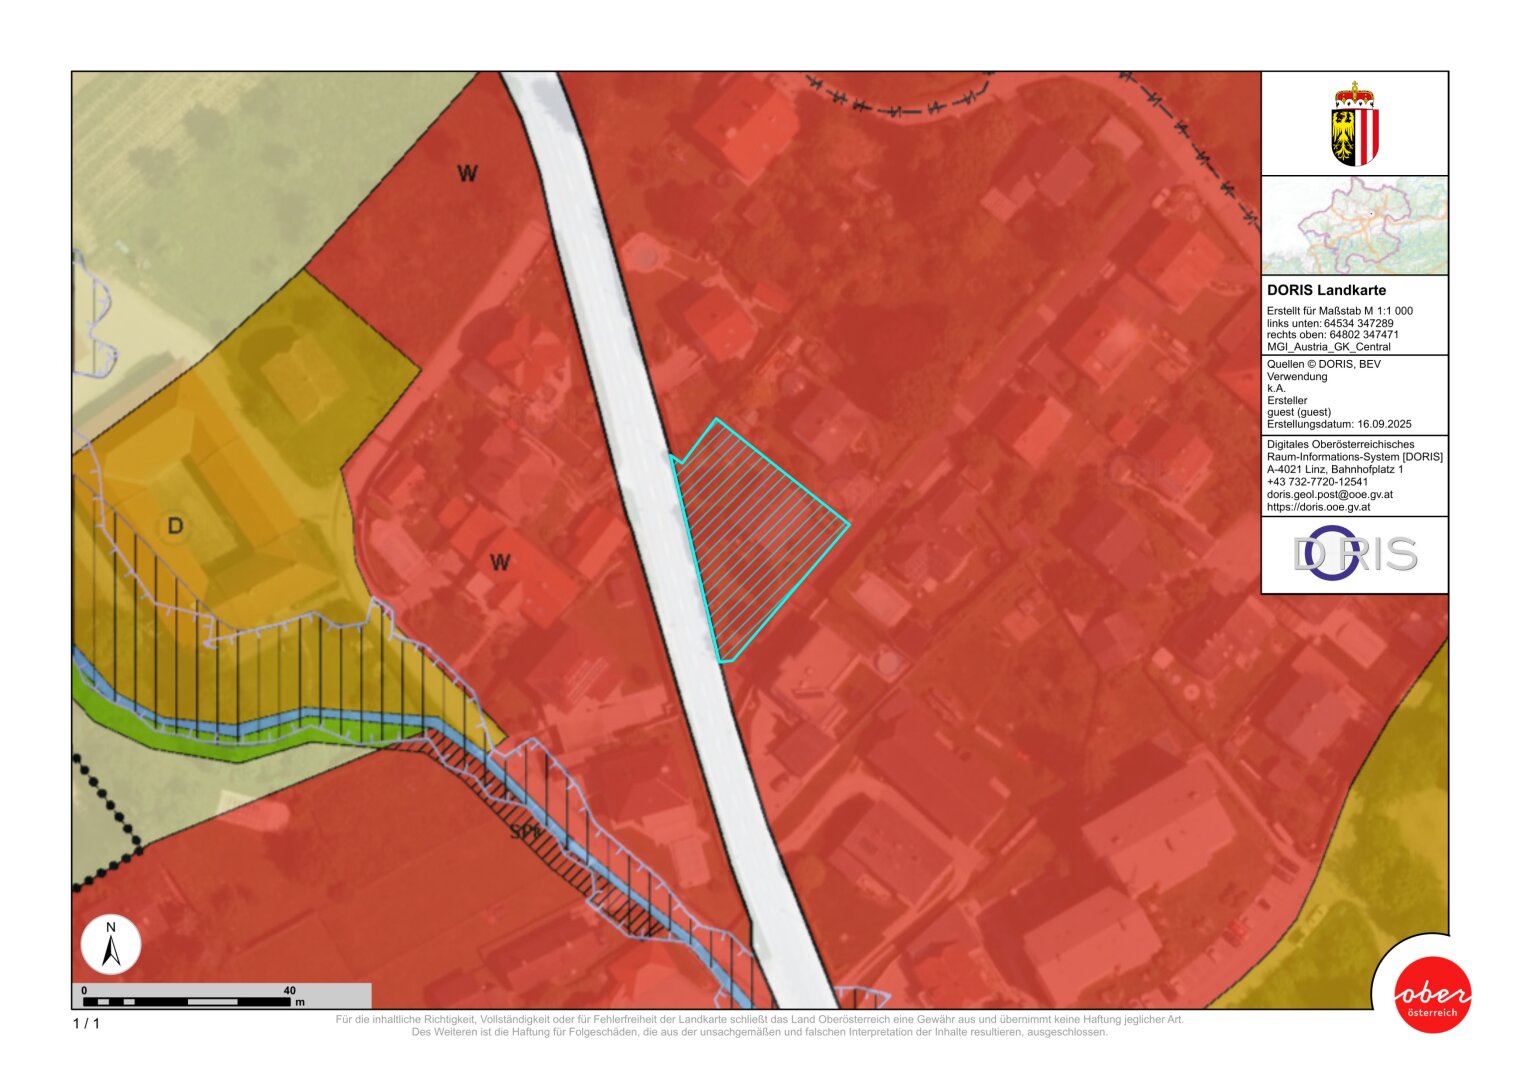This screenshot has width=1527, height=1080.
Task: Click the doris.geol.post@ooe.gv.at email address
Action: 1329,494
